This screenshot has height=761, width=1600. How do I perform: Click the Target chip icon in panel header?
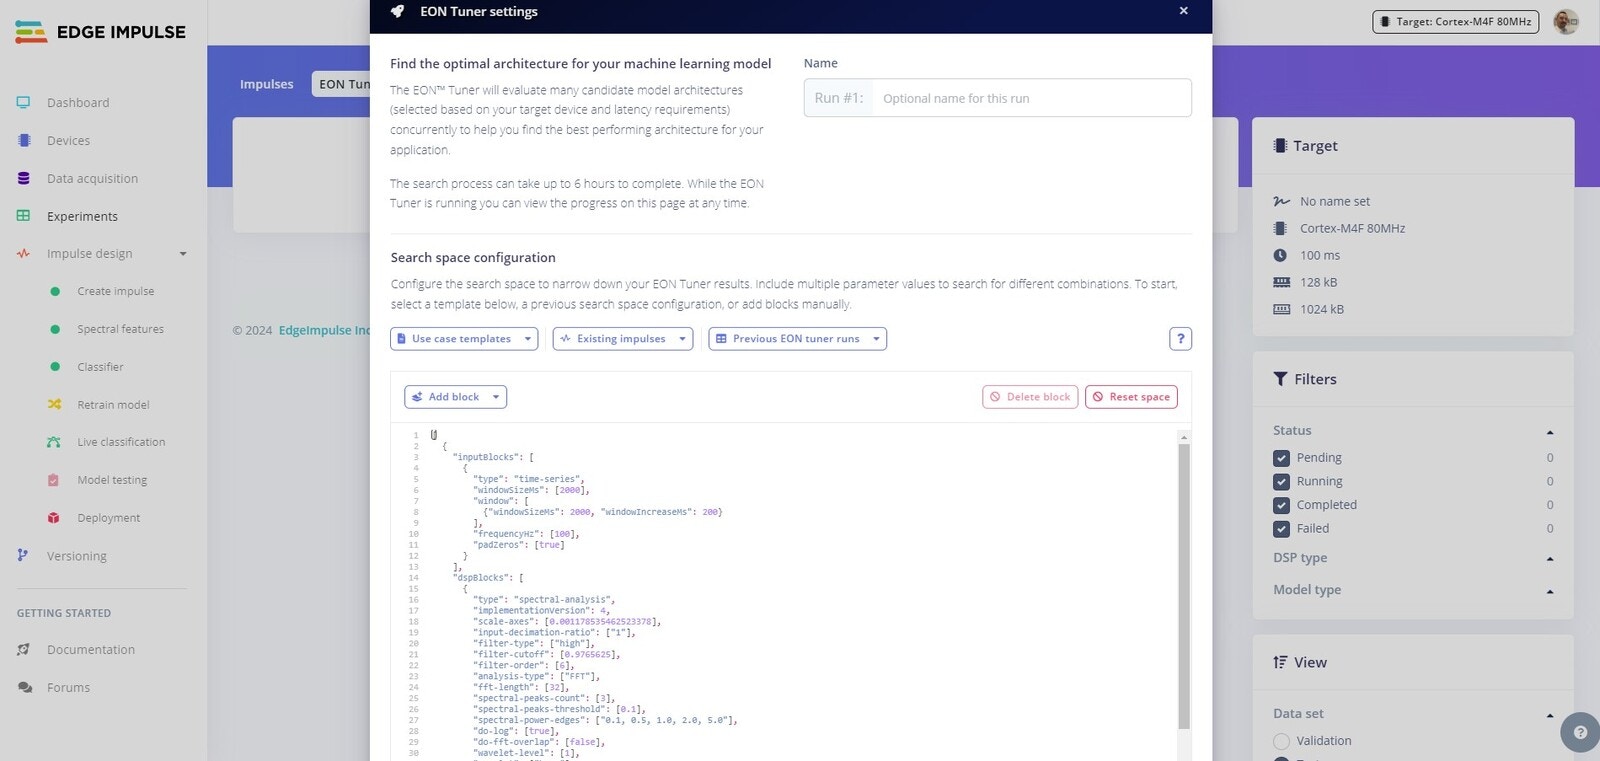[x=1280, y=146]
